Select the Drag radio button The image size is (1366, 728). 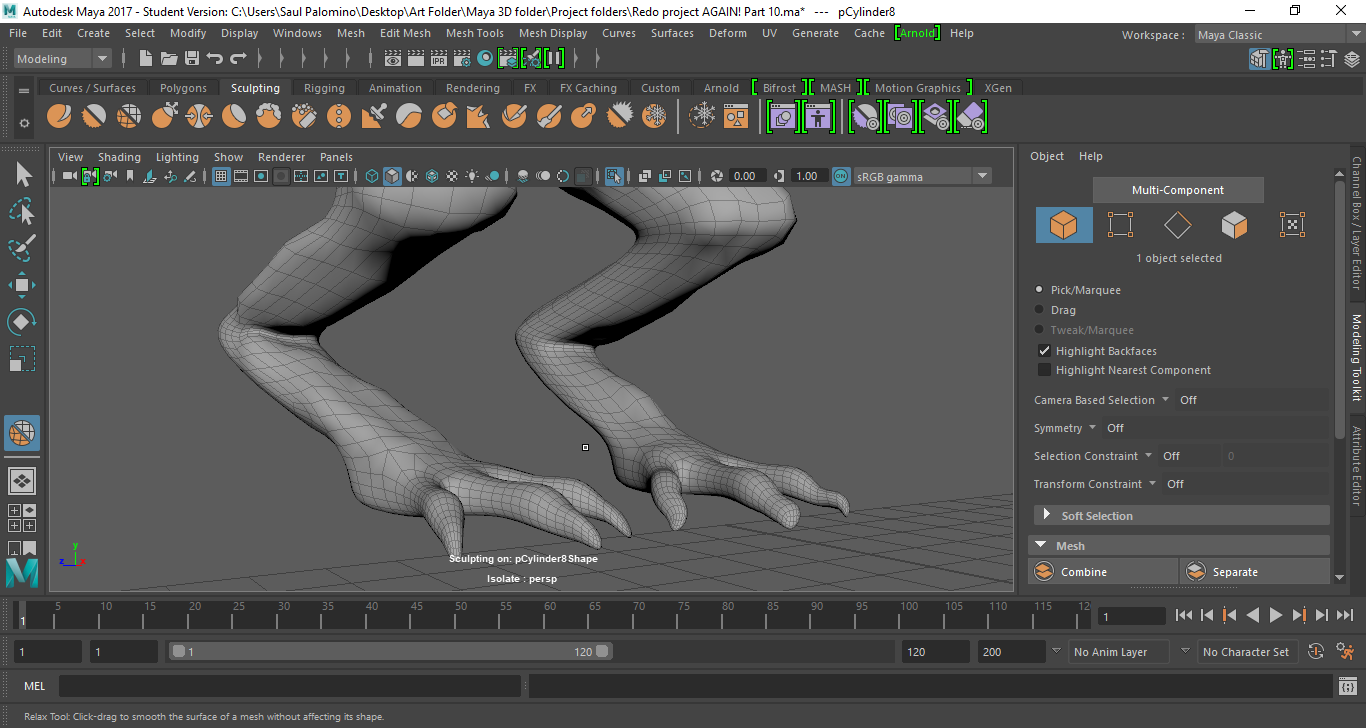click(x=1040, y=310)
